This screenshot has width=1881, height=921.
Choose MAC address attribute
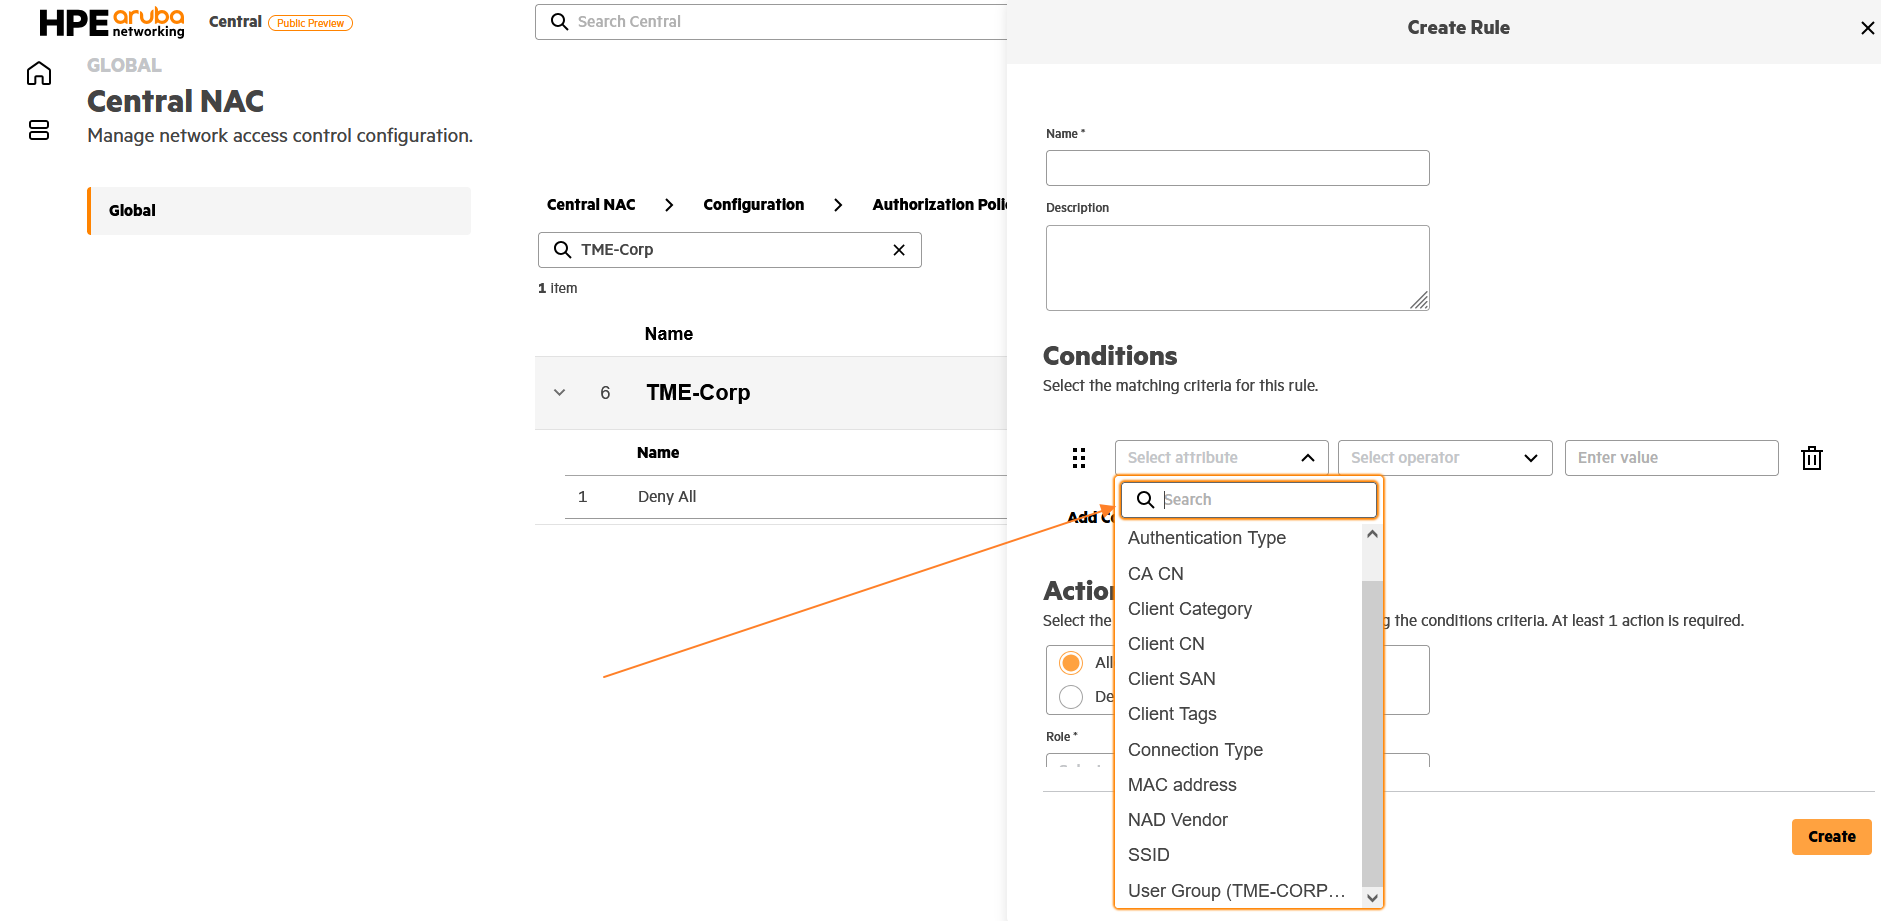click(1239, 785)
